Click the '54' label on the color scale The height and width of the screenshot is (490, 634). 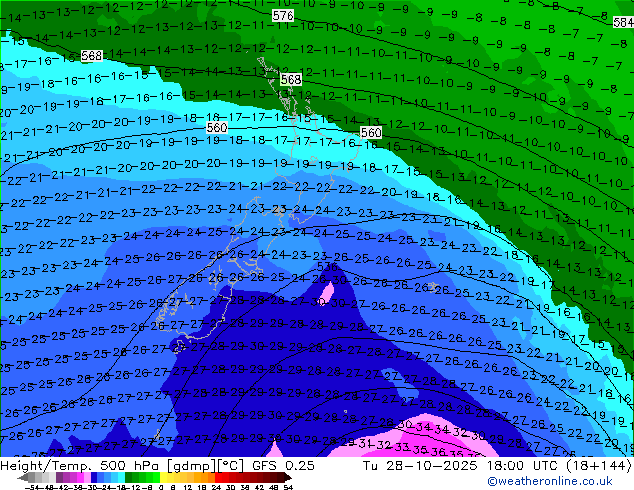click(x=287, y=487)
